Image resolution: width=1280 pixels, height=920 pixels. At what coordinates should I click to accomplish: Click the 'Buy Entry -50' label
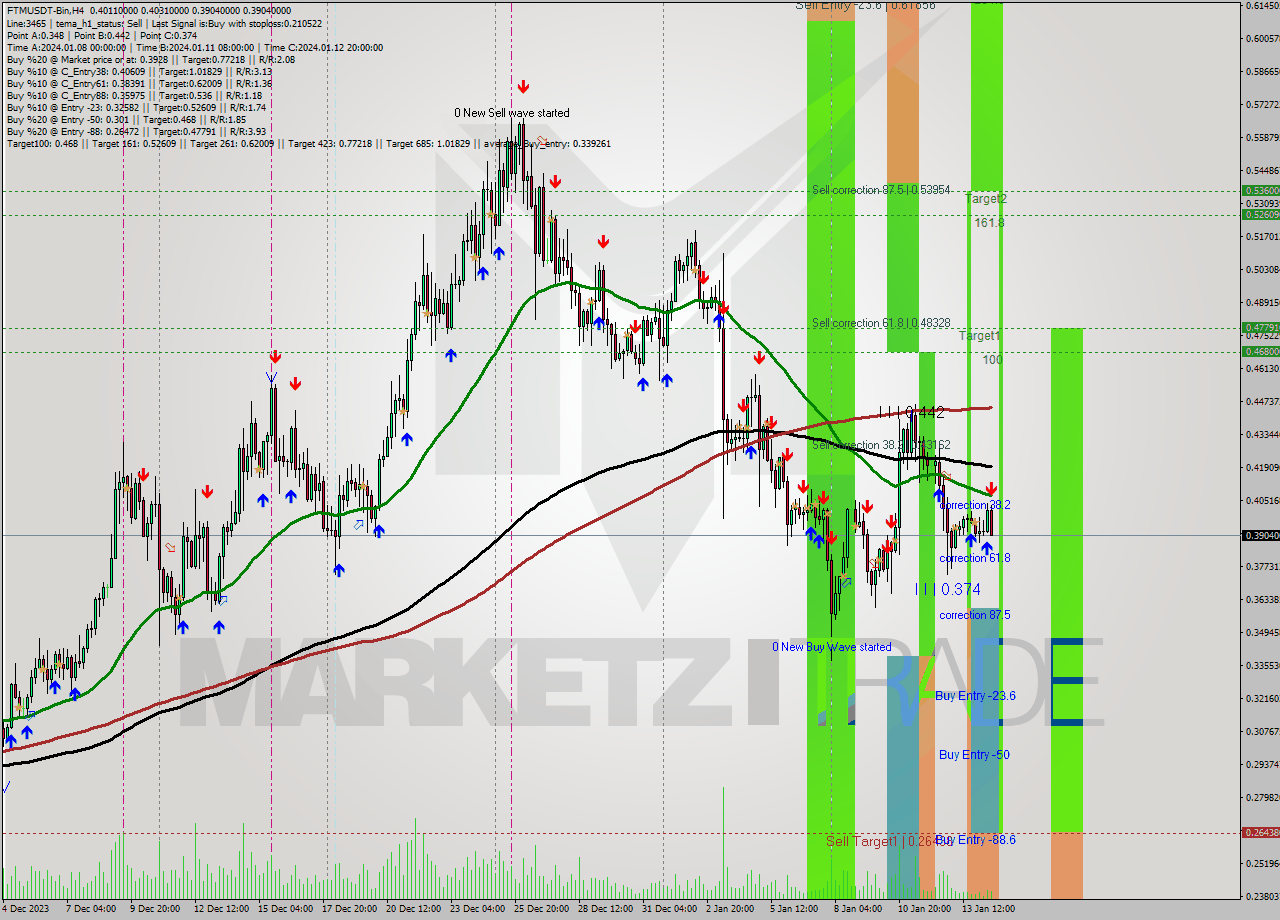pyautogui.click(x=974, y=755)
